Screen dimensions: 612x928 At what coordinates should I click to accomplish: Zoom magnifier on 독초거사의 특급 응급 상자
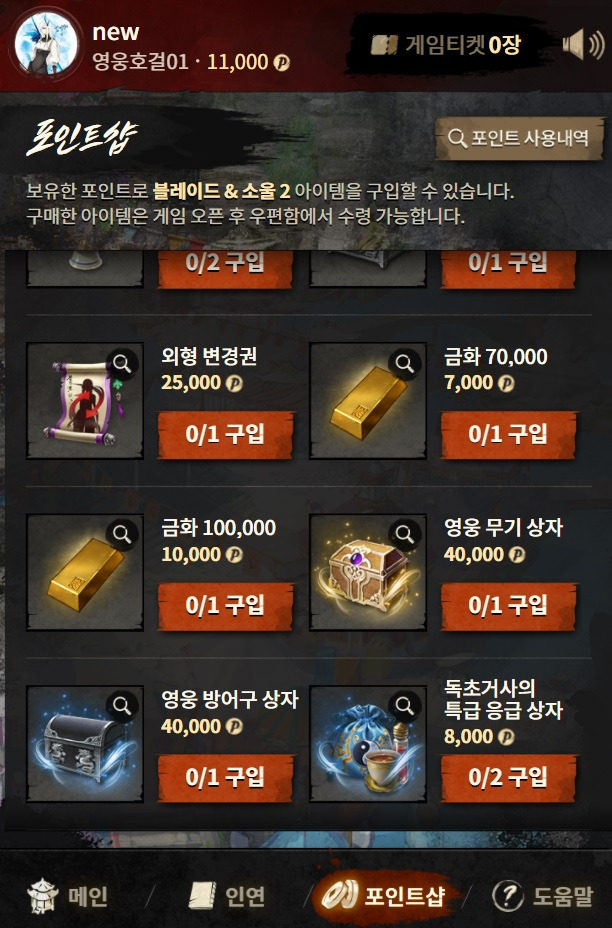(x=405, y=705)
